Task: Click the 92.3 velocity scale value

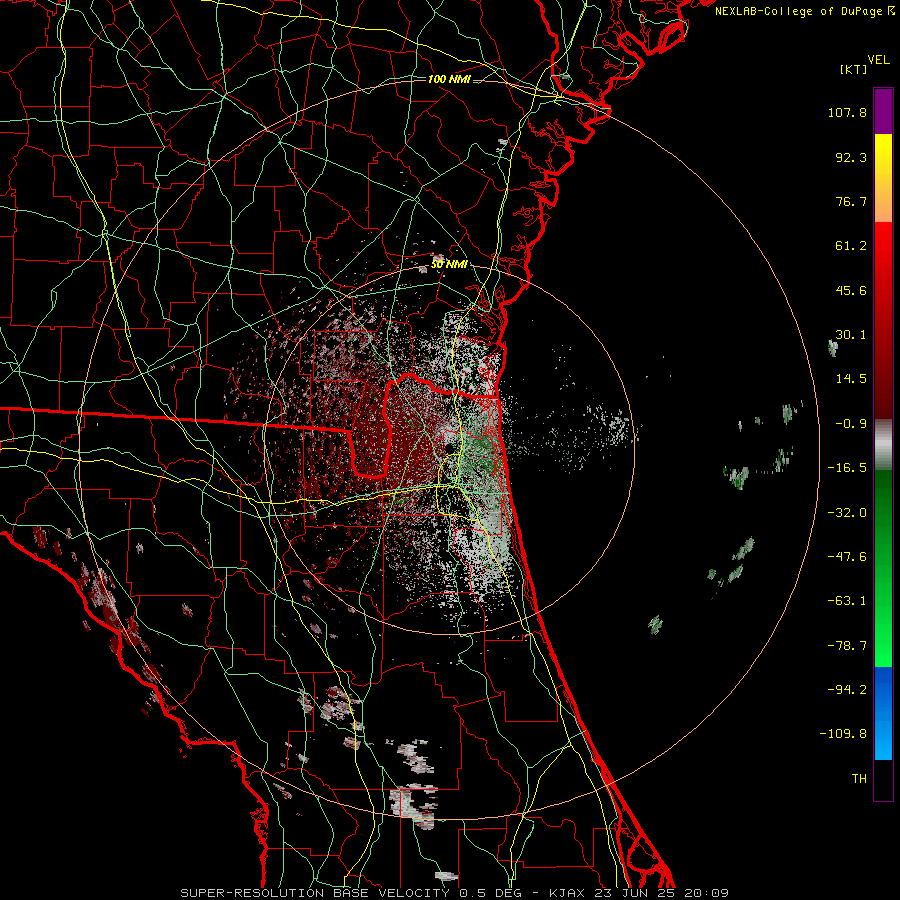Action: tap(851, 157)
